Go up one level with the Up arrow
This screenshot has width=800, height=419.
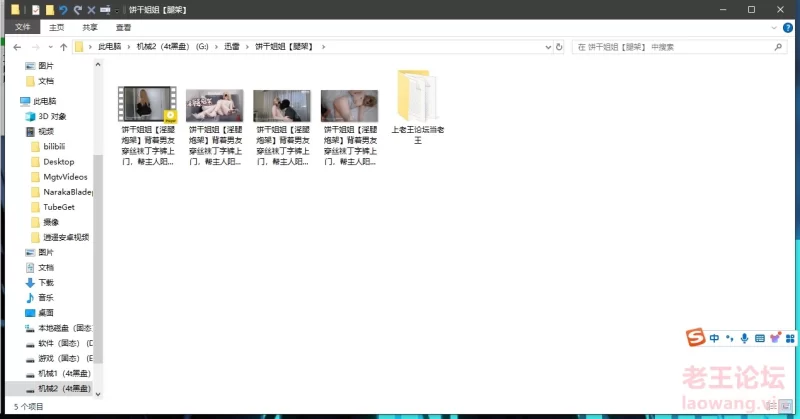click(x=63, y=47)
